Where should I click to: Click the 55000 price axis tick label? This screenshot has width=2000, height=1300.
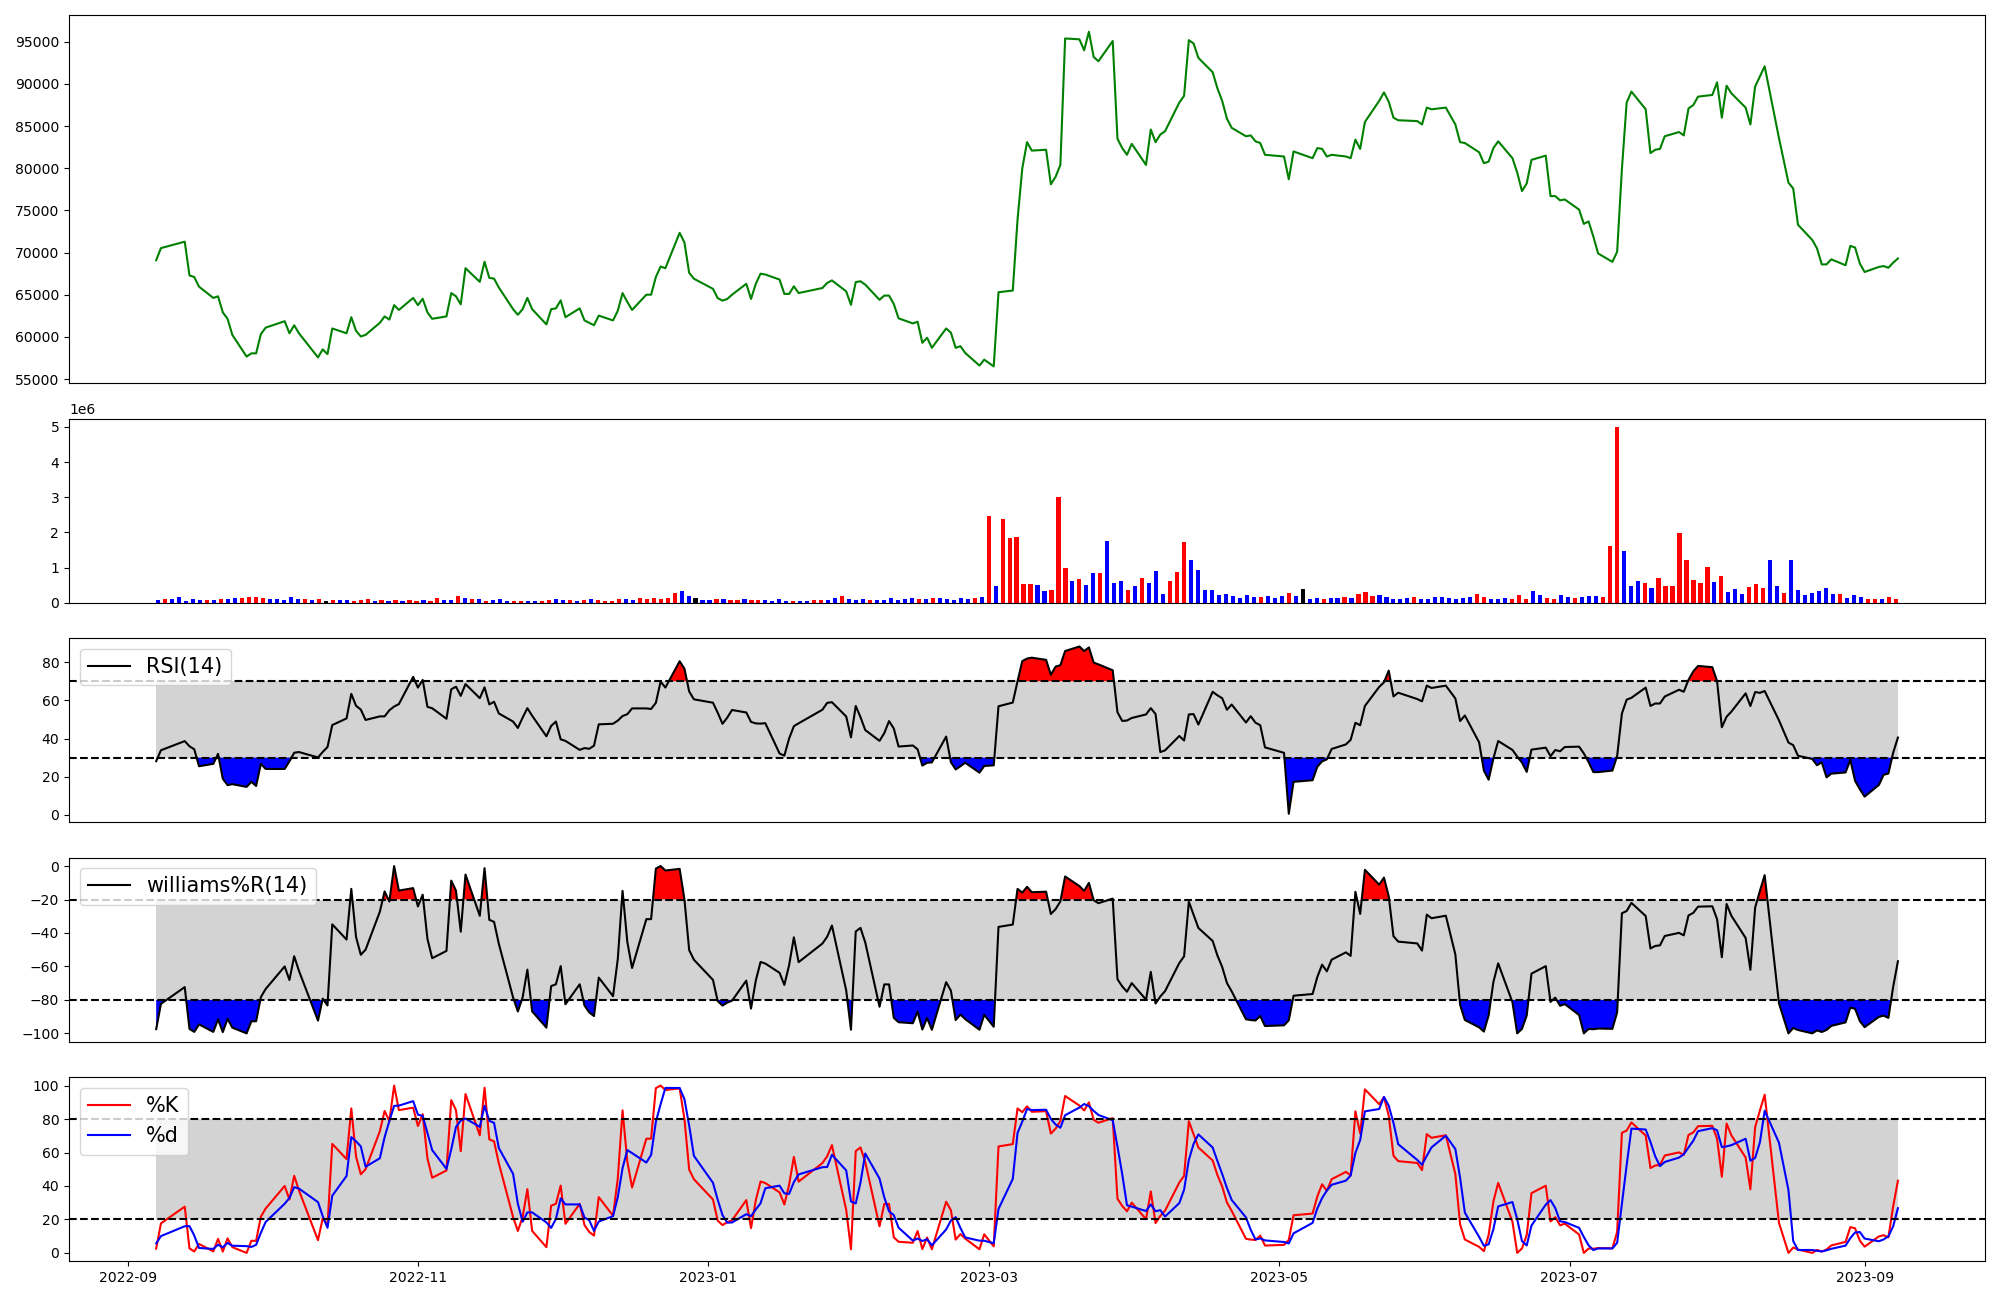pyautogui.click(x=38, y=380)
